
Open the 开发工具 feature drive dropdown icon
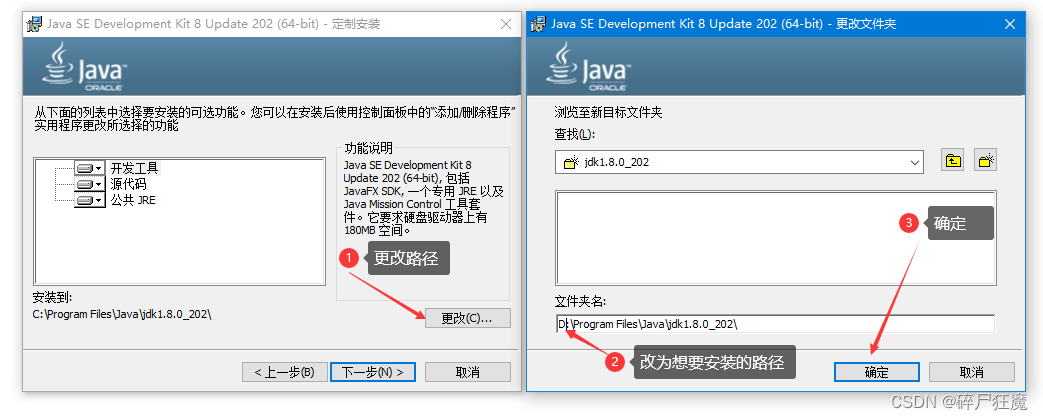click(90, 168)
